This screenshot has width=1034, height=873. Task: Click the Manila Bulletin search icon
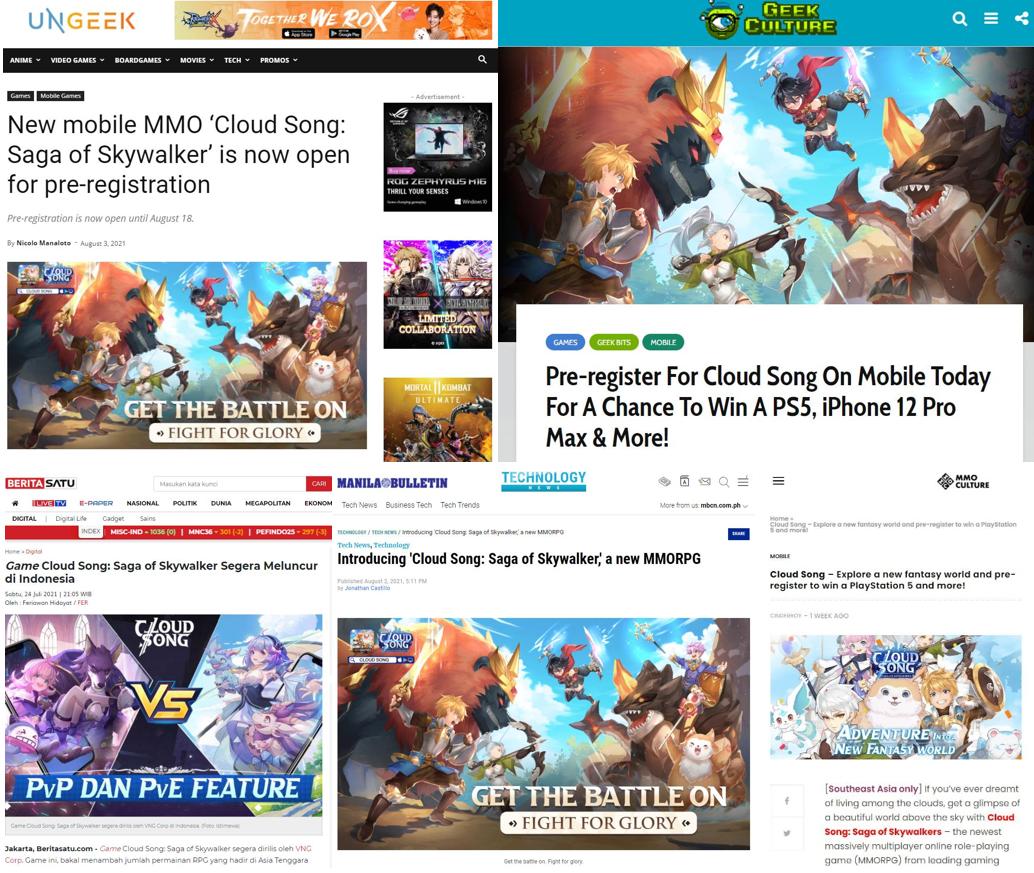click(724, 482)
